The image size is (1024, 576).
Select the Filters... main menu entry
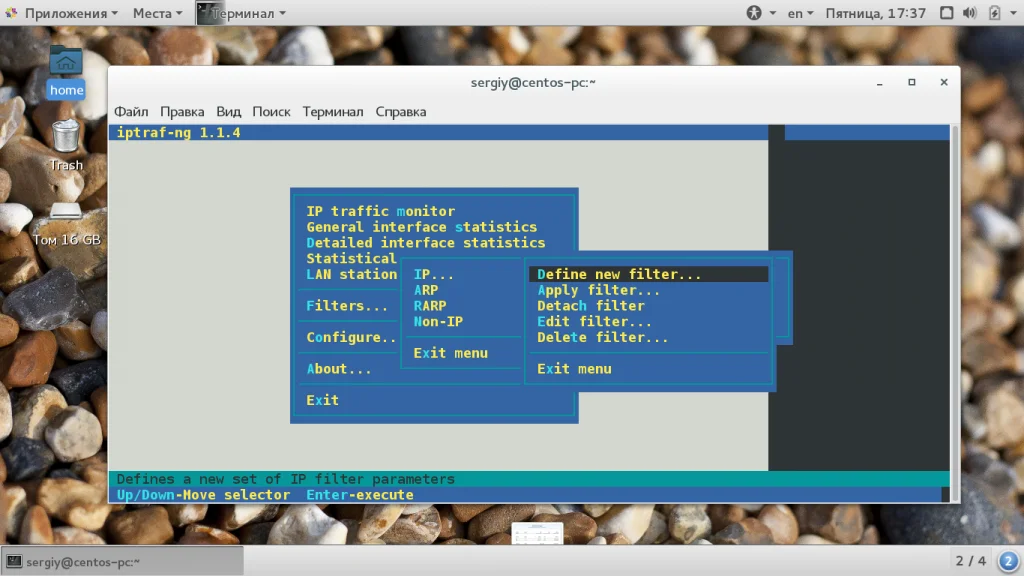[x=347, y=306]
